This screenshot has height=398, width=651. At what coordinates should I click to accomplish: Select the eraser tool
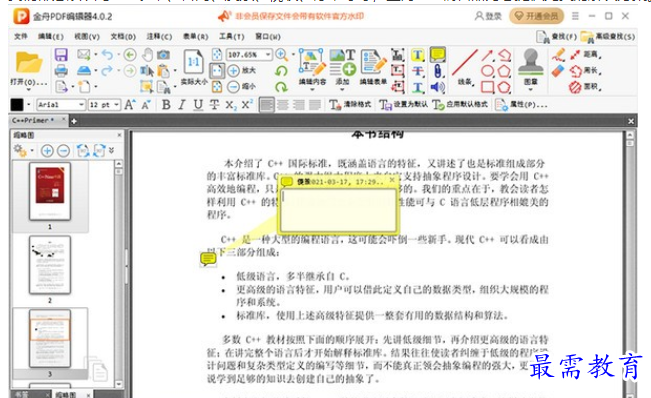tap(558, 71)
